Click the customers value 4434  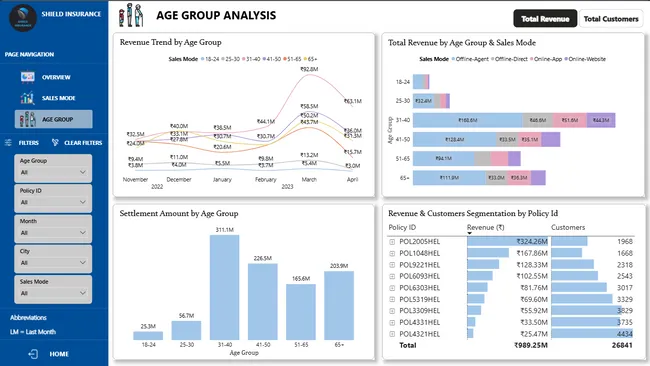point(624,334)
